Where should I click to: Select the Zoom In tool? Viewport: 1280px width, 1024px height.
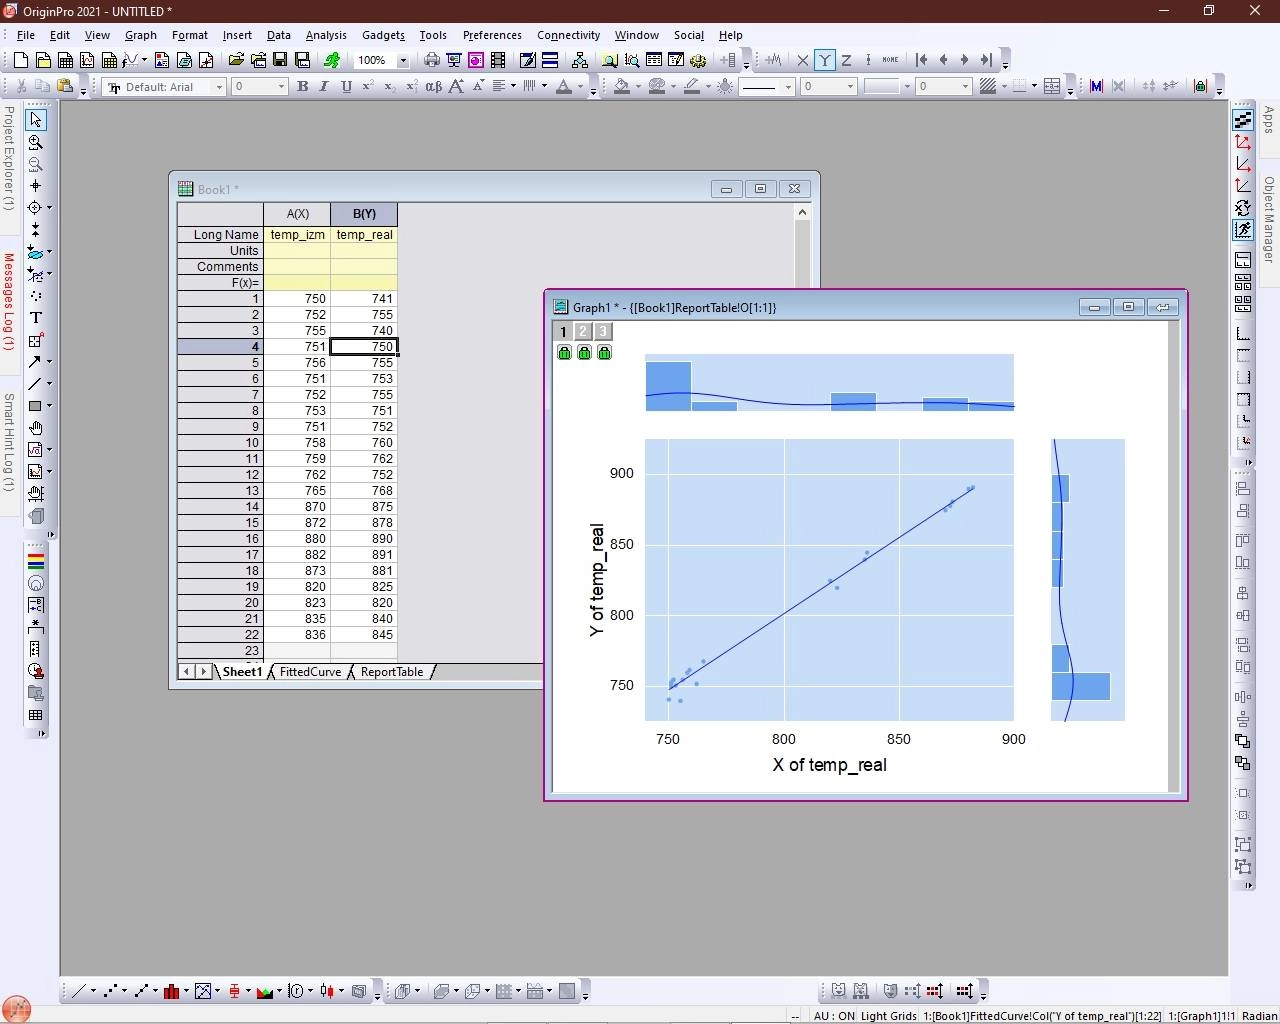(x=36, y=142)
